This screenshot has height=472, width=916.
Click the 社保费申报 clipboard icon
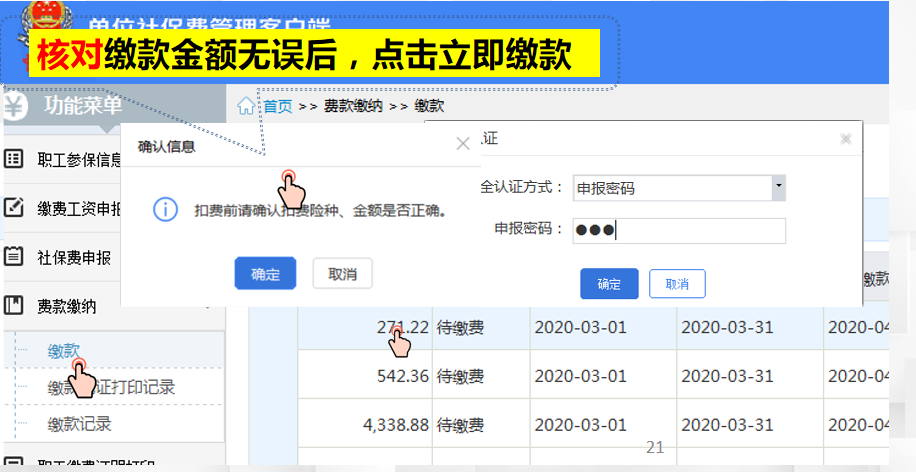pyautogui.click(x=13, y=256)
